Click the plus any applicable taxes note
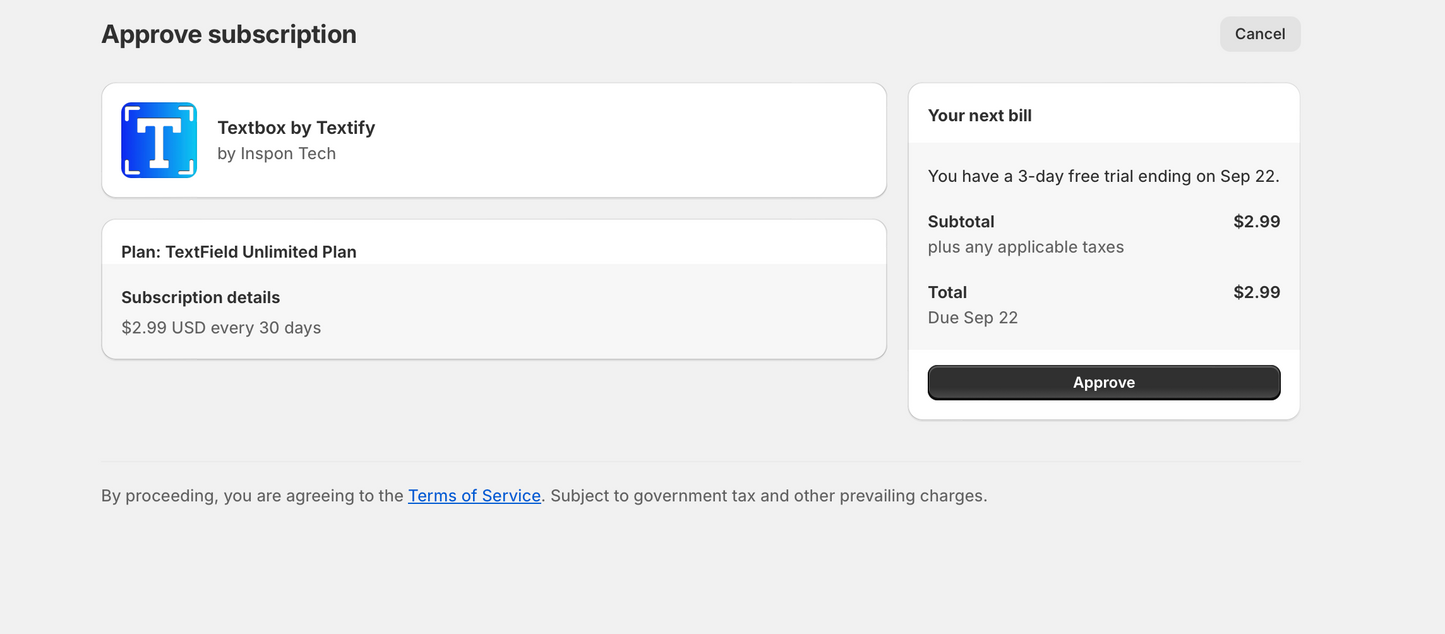Viewport: 1445px width, 634px height. pos(1026,247)
